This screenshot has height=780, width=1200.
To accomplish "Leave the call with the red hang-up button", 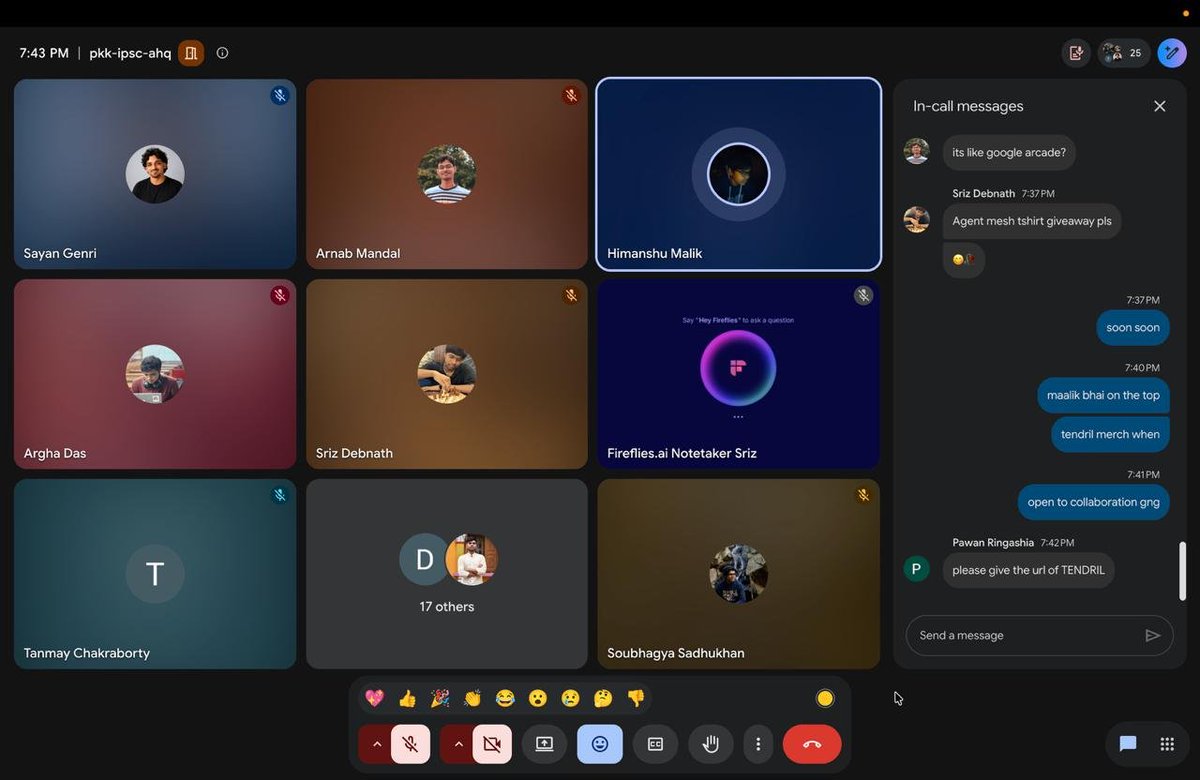I will click(x=812, y=744).
